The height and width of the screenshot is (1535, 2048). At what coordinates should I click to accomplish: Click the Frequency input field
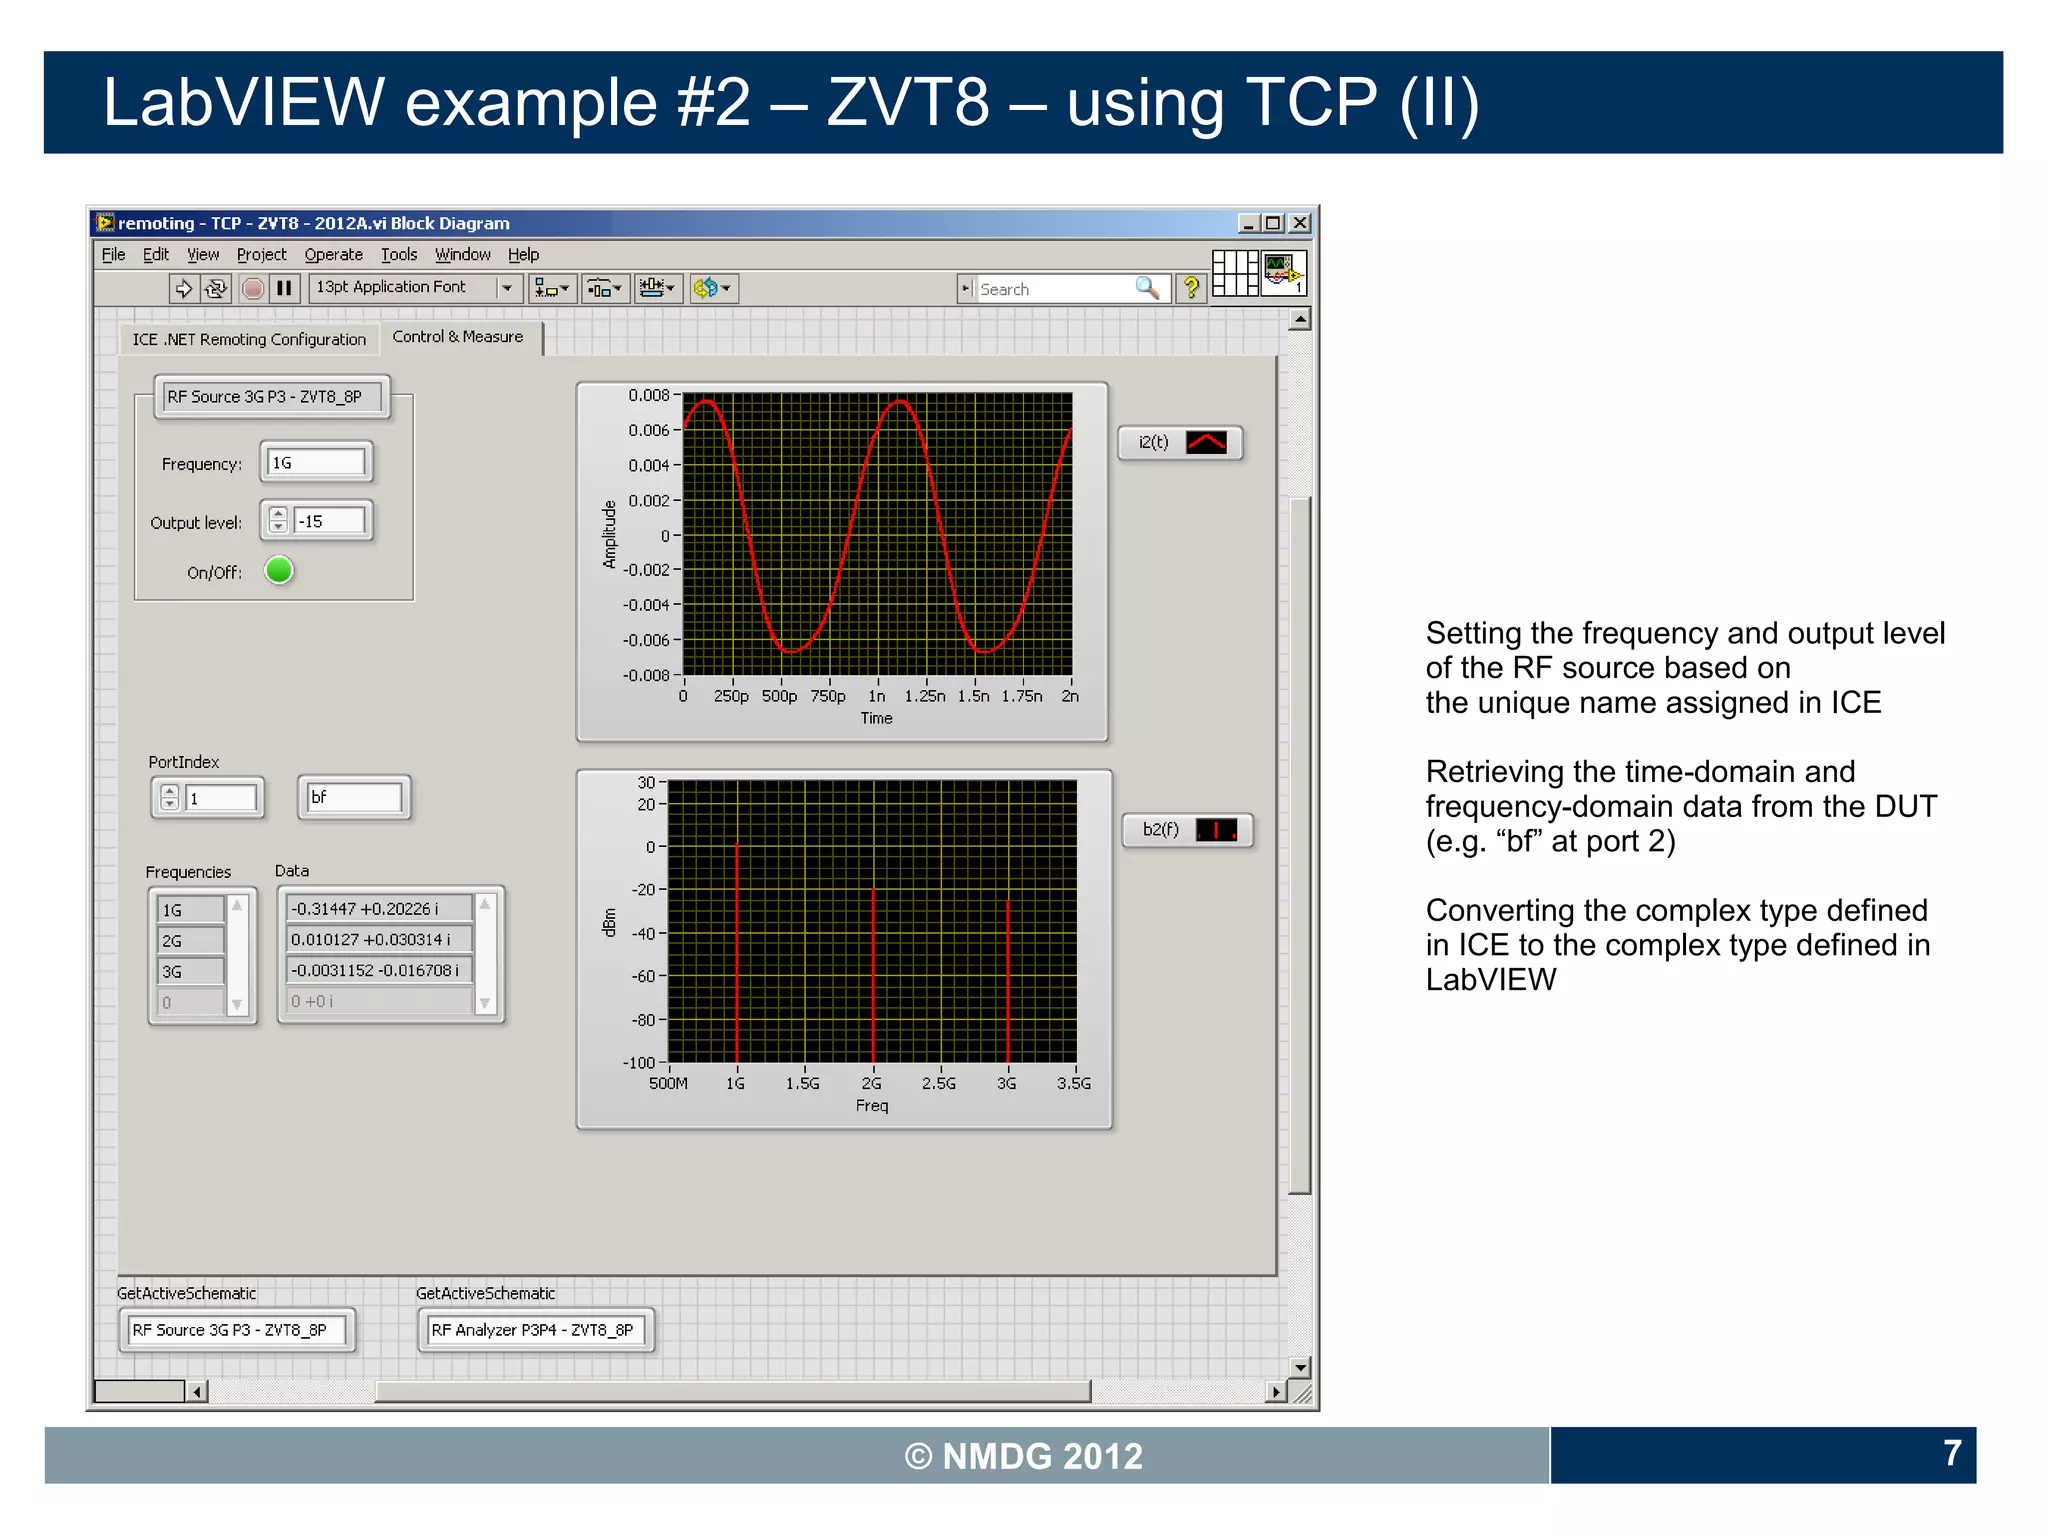click(x=317, y=463)
